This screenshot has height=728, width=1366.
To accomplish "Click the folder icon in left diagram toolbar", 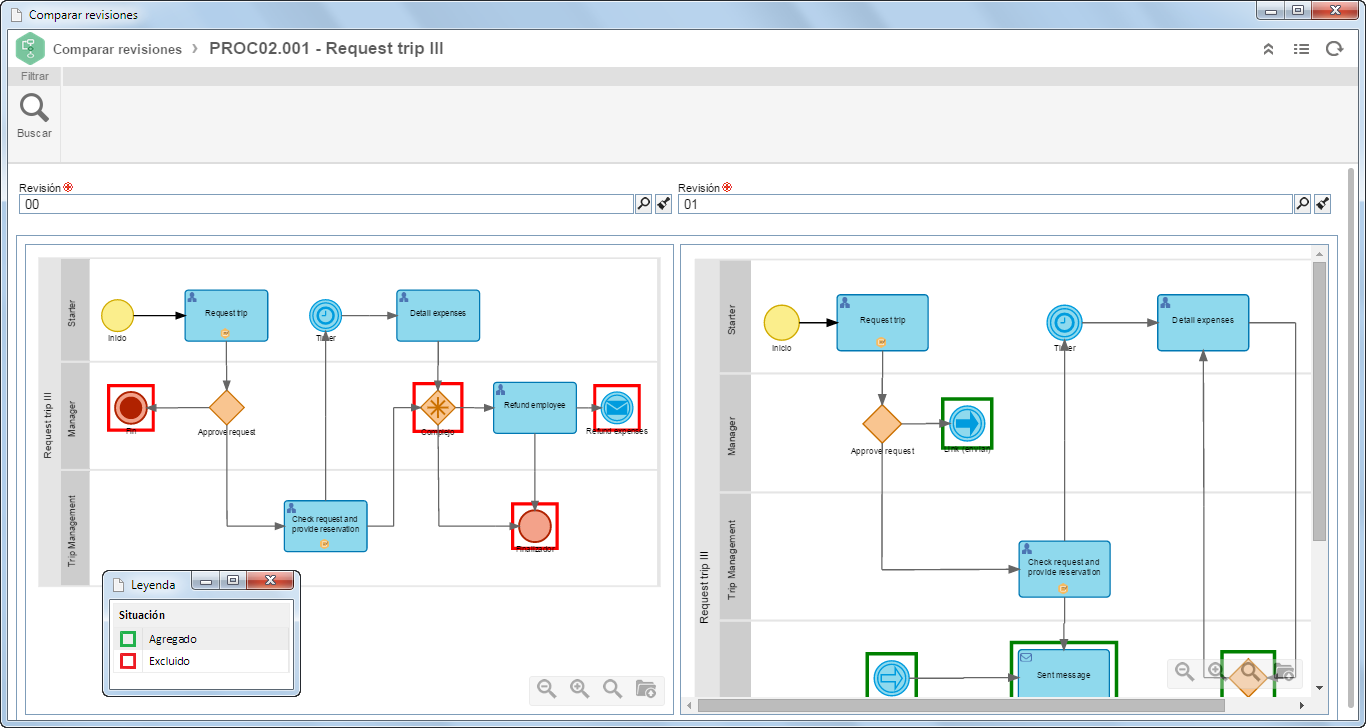I will (646, 689).
